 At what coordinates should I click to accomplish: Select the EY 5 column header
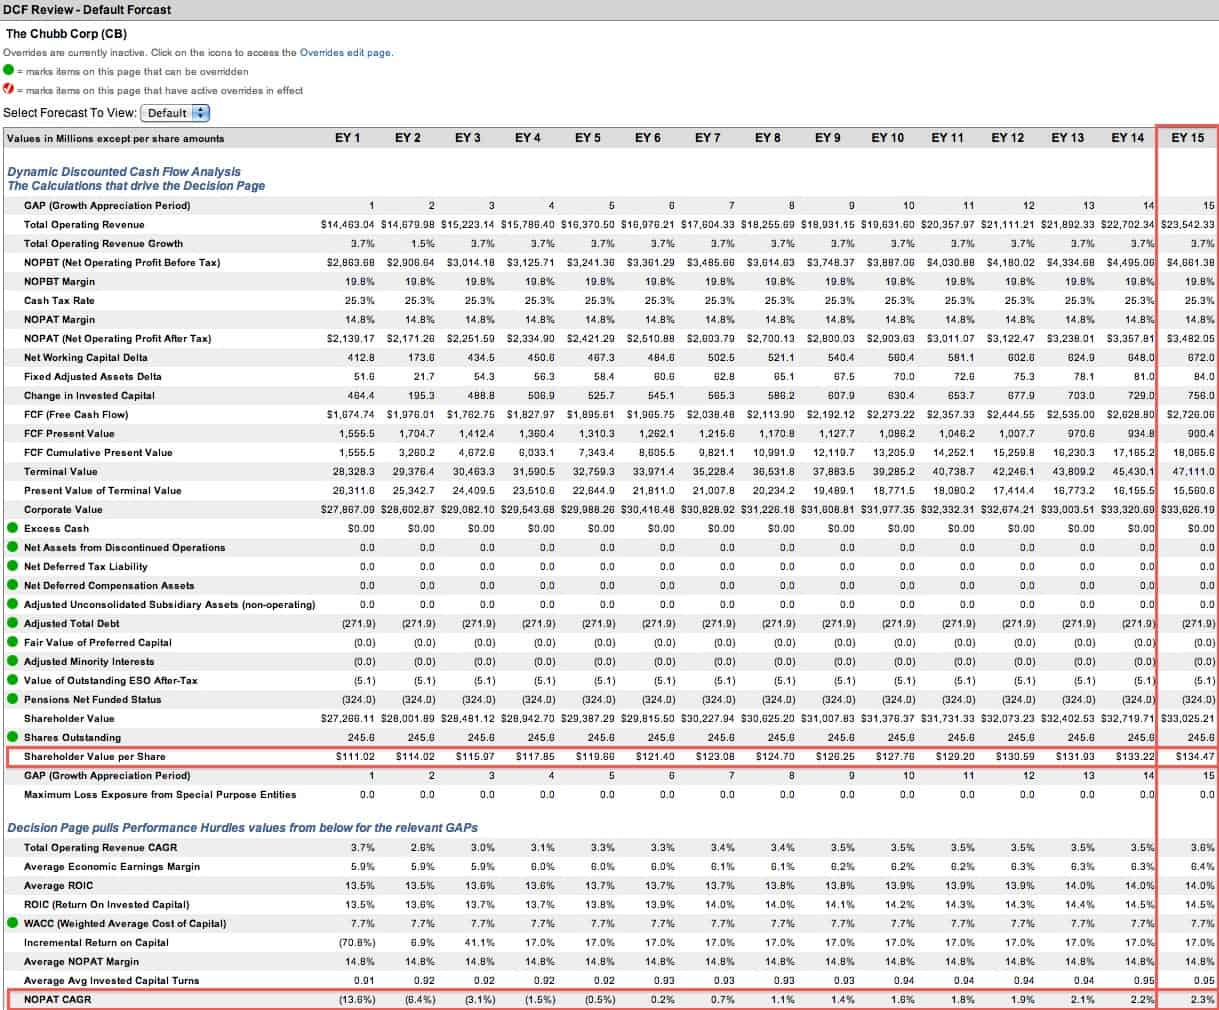click(587, 138)
